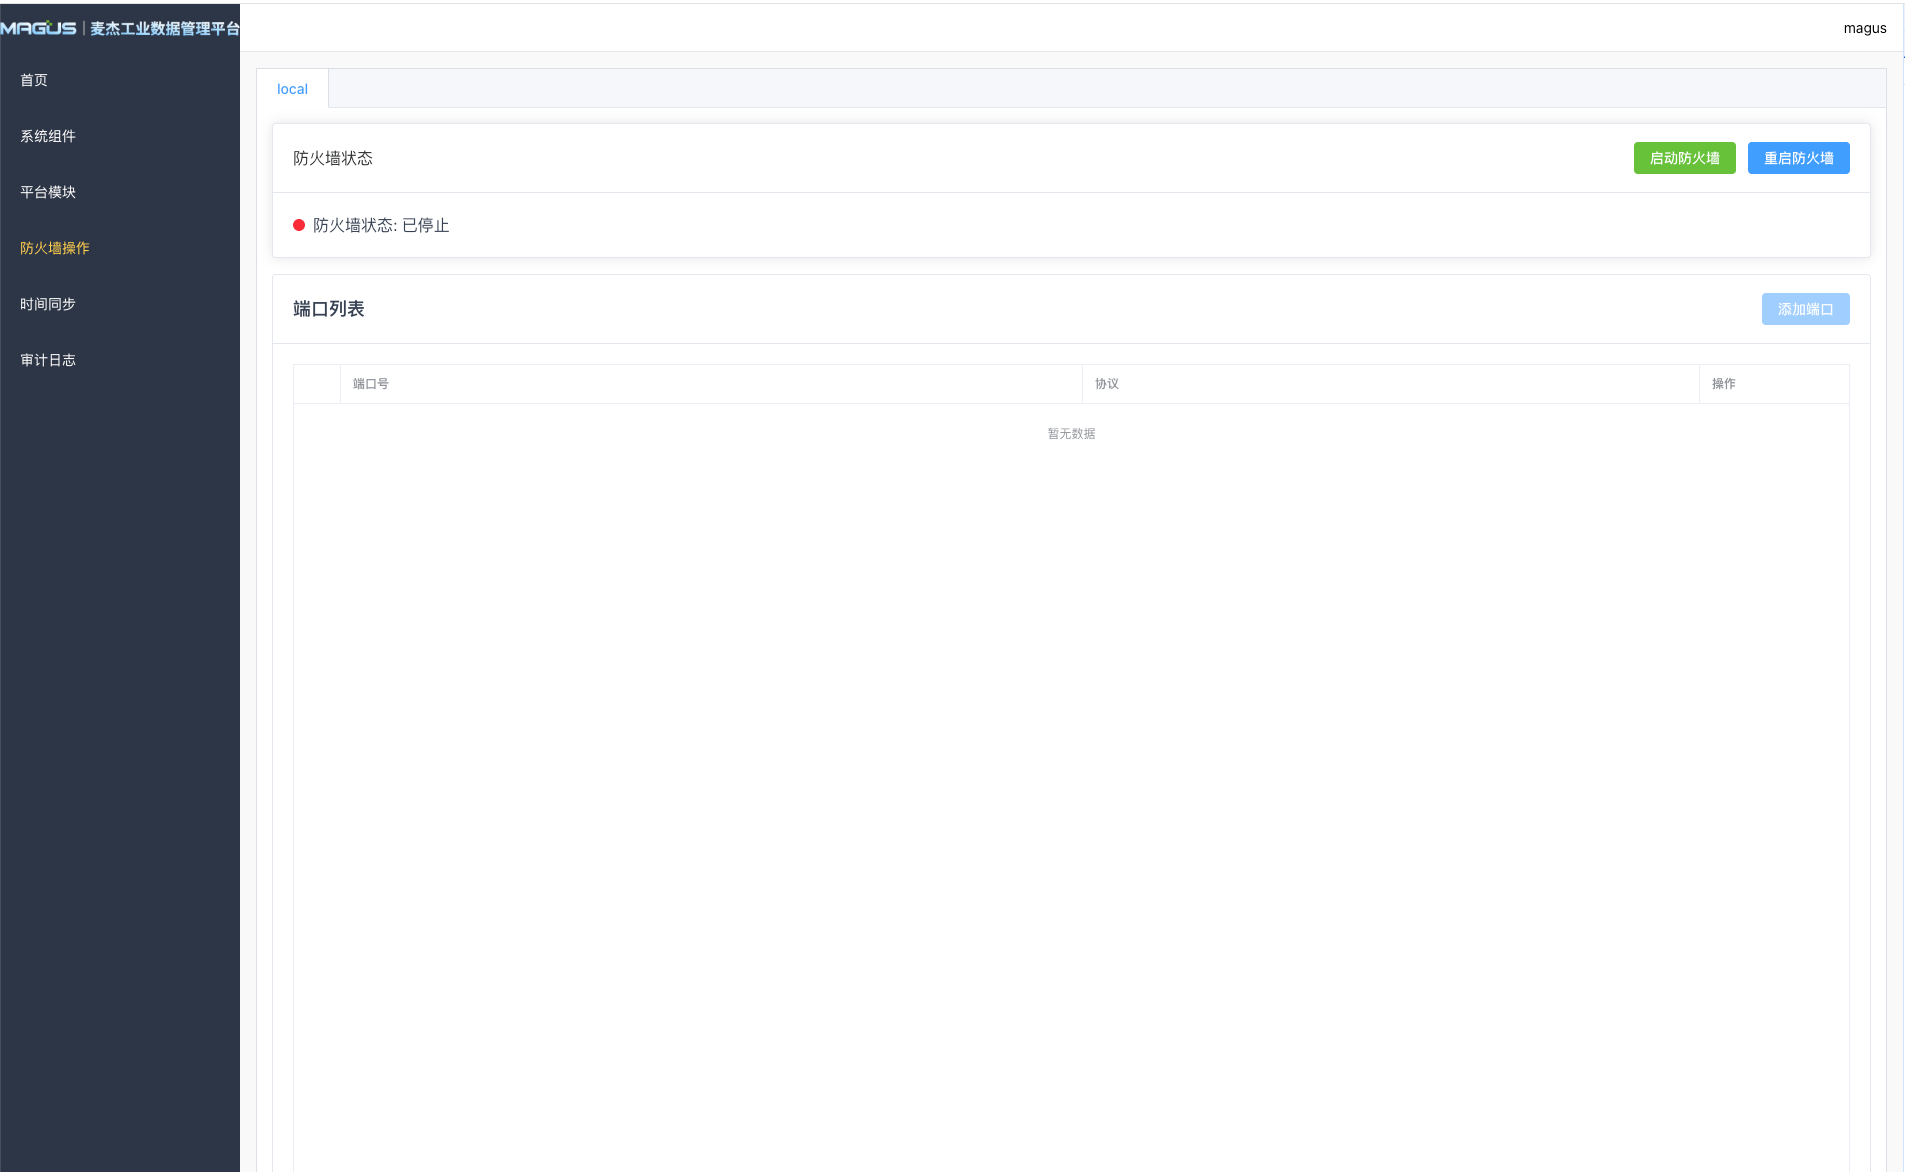1905x1172 pixels.
Task: Click the 端口列表 section heading
Action: 329,309
